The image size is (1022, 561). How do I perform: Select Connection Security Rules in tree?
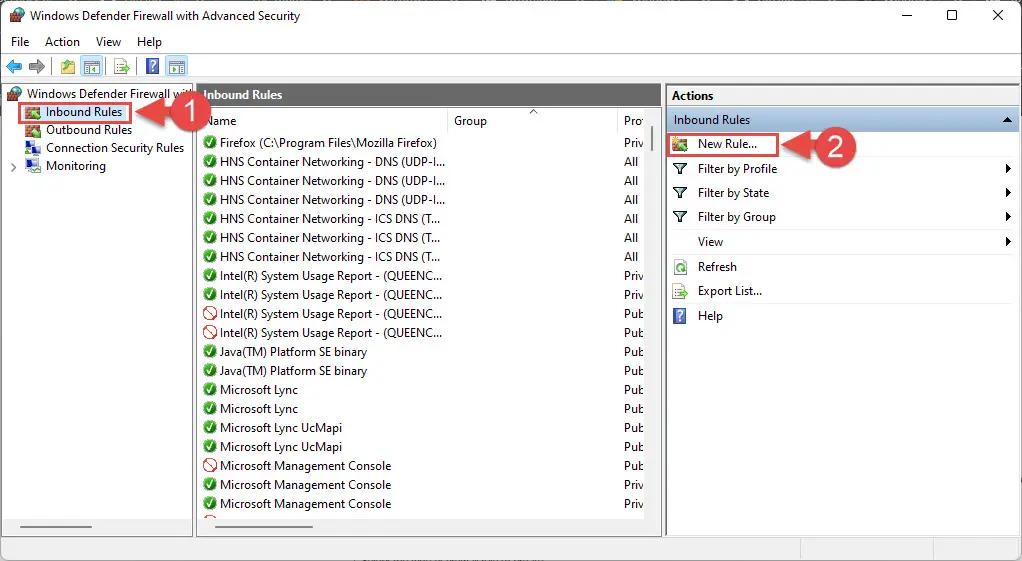point(114,148)
